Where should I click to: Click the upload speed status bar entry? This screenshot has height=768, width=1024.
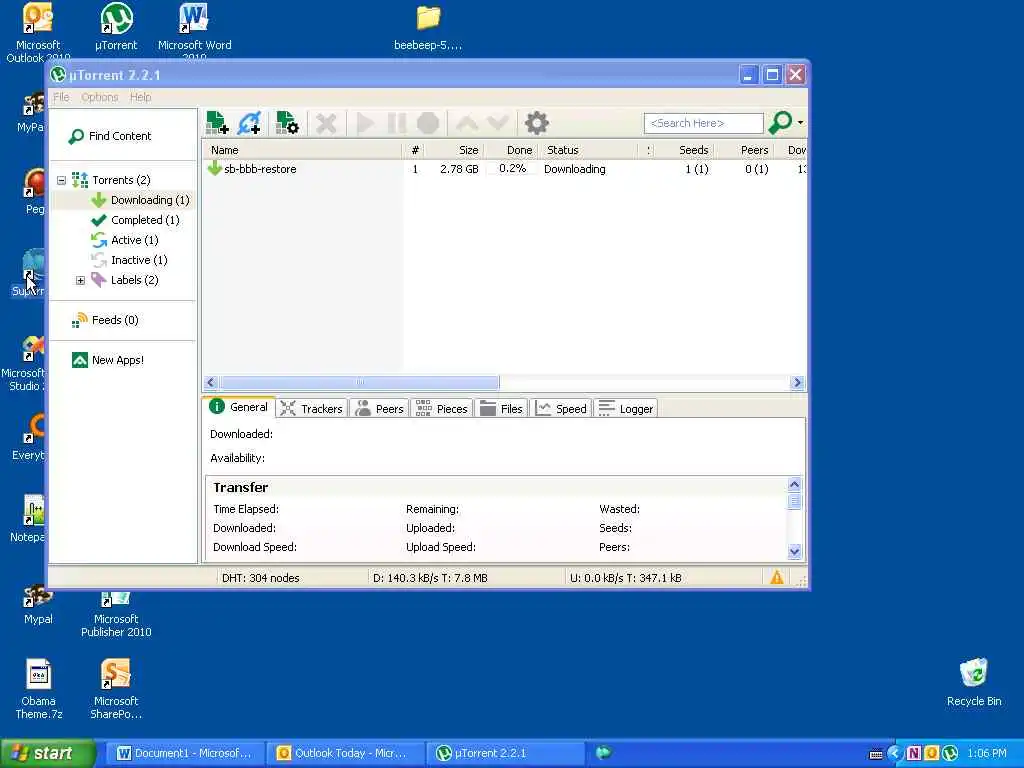coord(626,578)
